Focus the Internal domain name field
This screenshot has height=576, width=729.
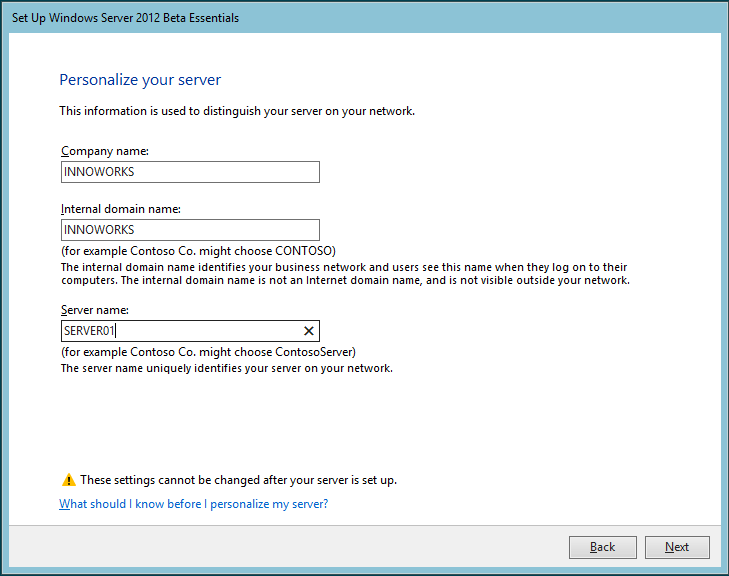point(190,230)
